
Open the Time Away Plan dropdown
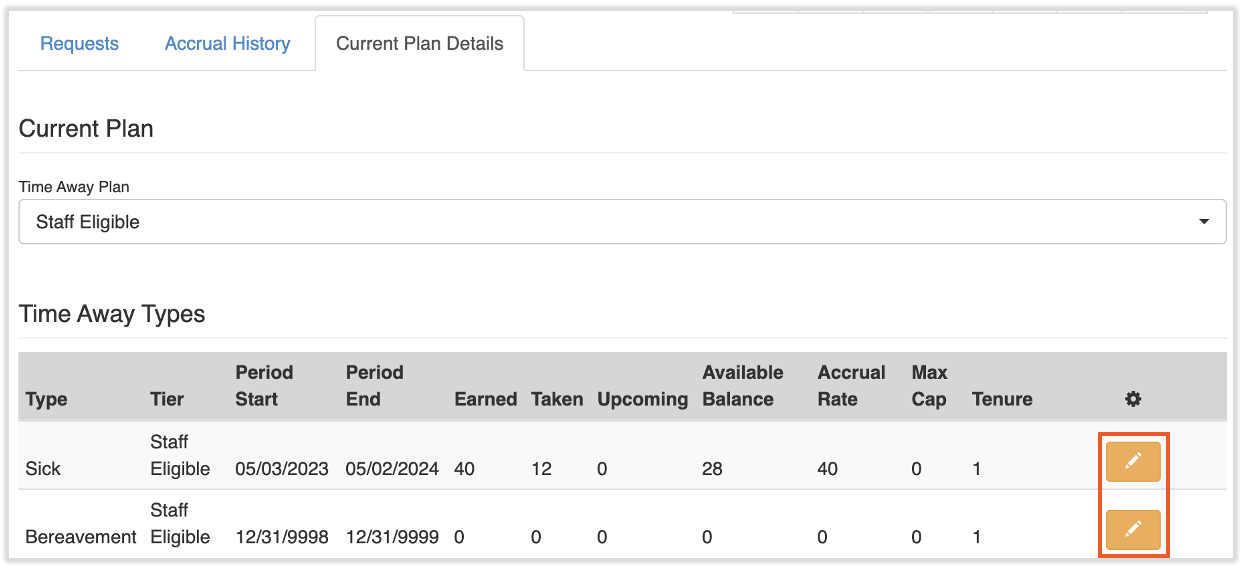click(x=622, y=222)
